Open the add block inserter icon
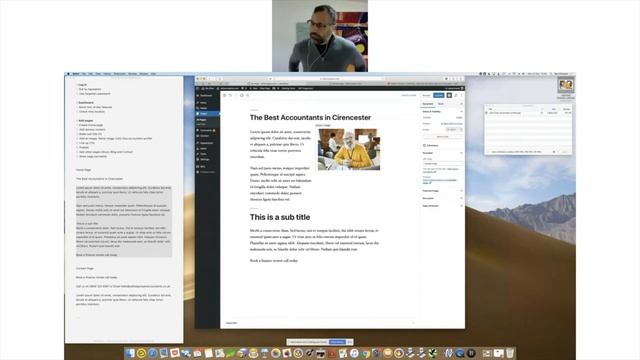Screen dimensions: 640x360 coord(224,95)
